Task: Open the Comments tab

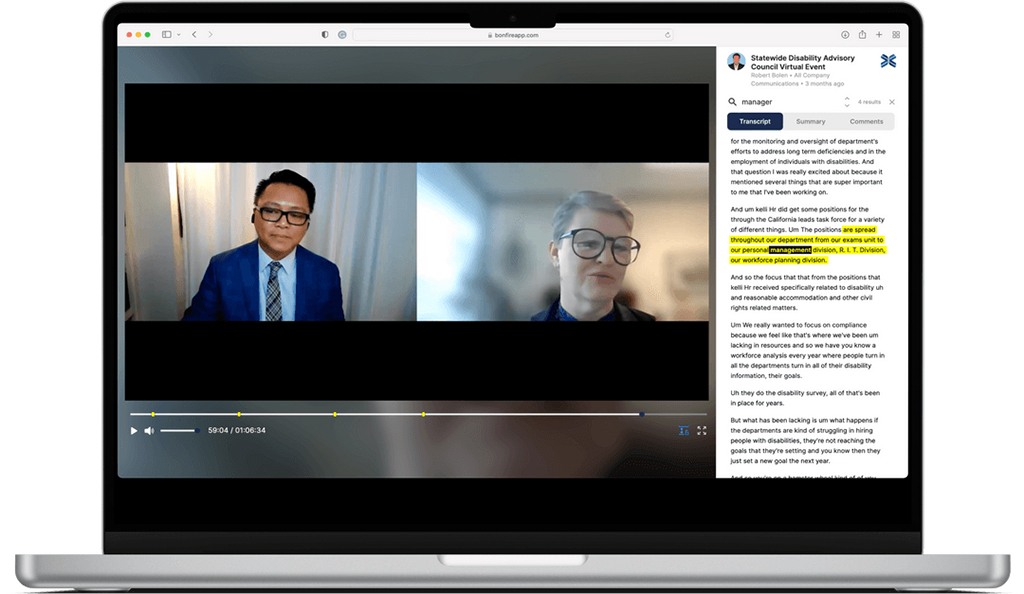Action: [866, 122]
